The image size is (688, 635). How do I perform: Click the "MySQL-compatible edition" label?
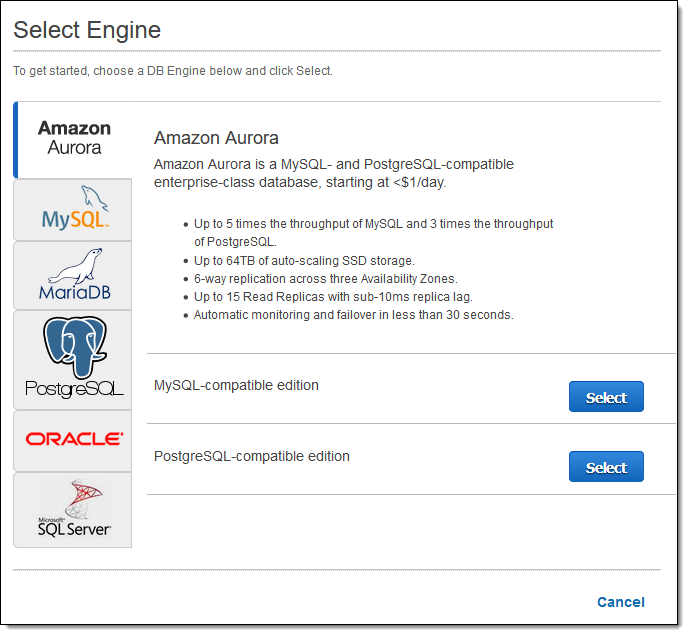click(236, 385)
